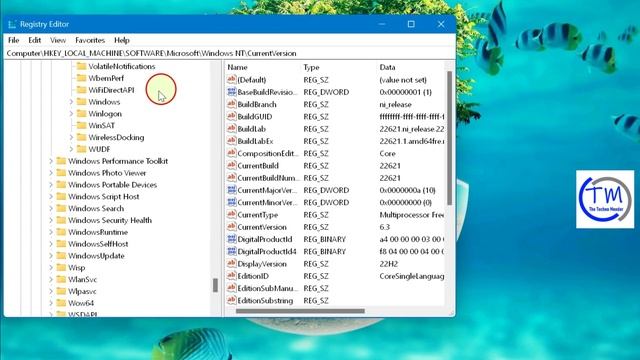Click the tree pane vertical scrollbar thumb
The width and height of the screenshot is (640, 360).
(x=215, y=285)
